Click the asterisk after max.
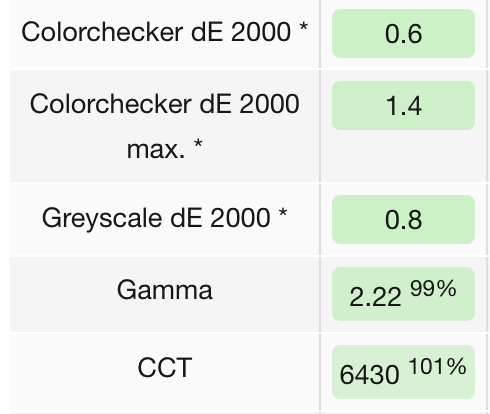The height and width of the screenshot is (414, 490). click(198, 144)
